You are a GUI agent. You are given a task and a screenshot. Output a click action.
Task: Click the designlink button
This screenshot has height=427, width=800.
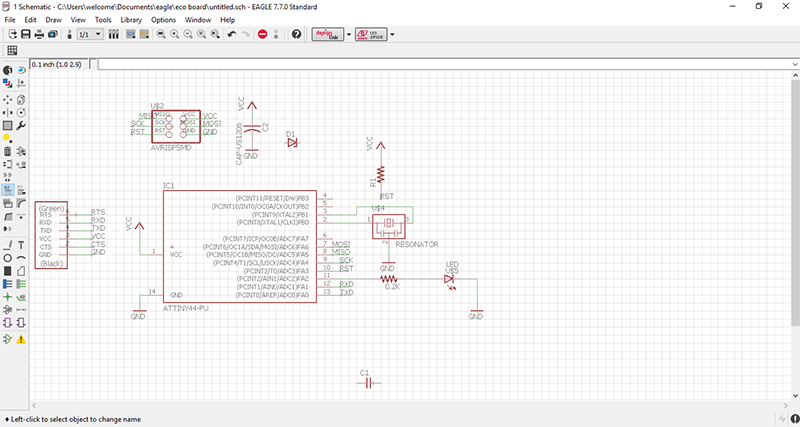pyautogui.click(x=328, y=34)
